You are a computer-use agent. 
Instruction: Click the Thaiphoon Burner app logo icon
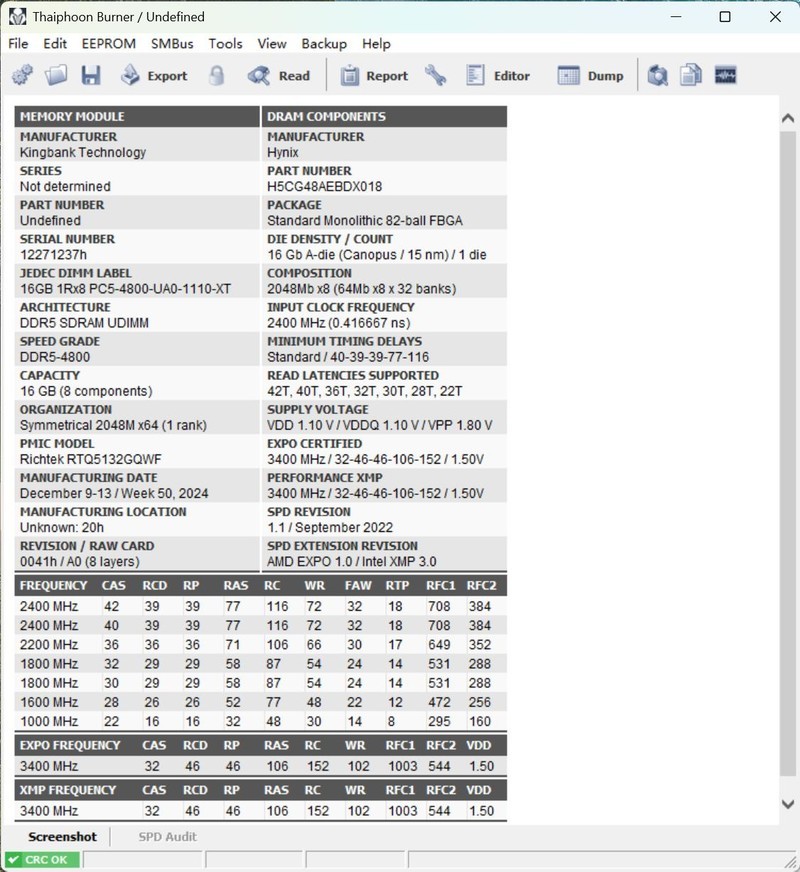tap(17, 17)
